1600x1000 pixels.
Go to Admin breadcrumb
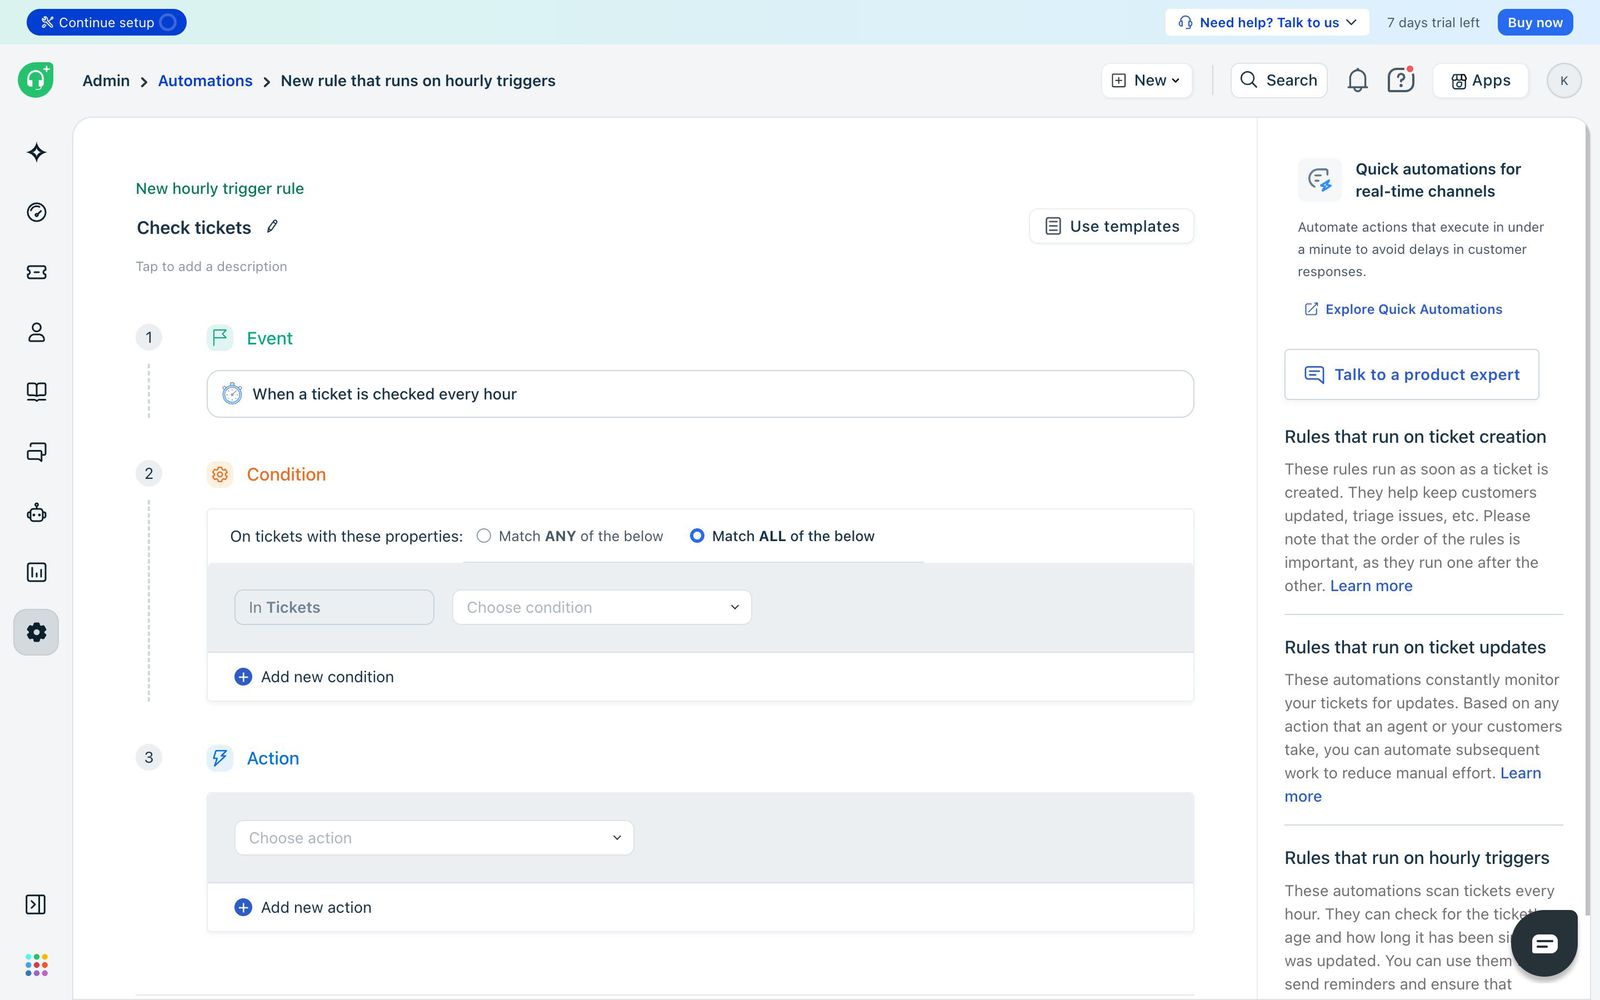click(x=106, y=80)
